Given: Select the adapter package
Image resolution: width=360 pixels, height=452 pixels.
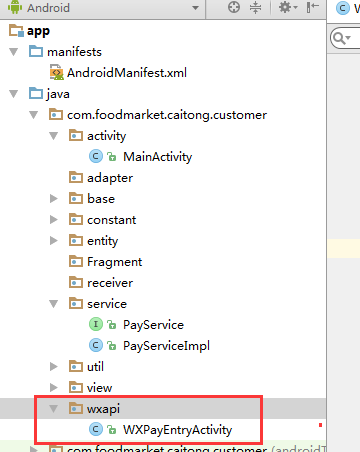Looking at the screenshot, I should coord(110,178).
